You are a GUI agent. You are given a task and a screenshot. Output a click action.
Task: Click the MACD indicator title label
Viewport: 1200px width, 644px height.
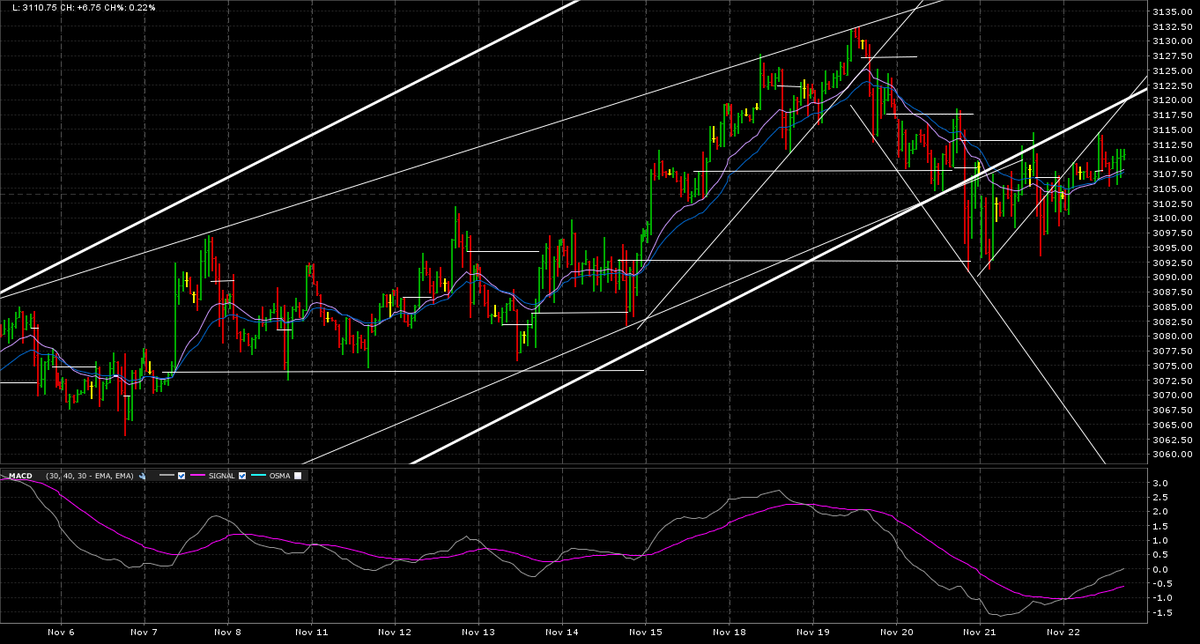point(21,476)
